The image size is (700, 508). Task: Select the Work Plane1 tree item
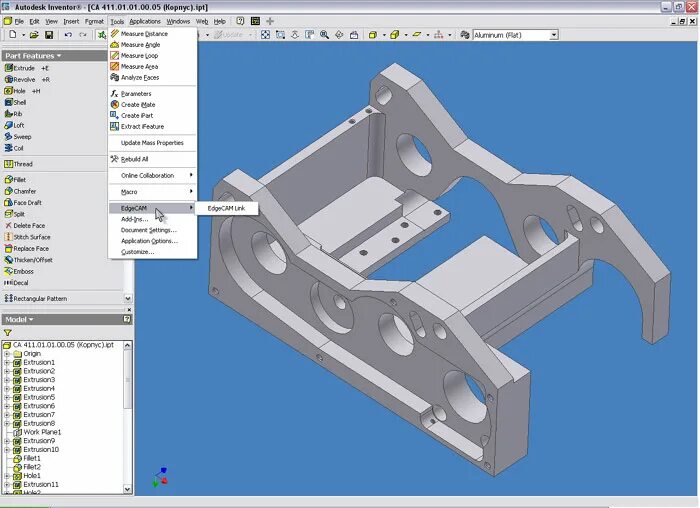tap(42, 432)
